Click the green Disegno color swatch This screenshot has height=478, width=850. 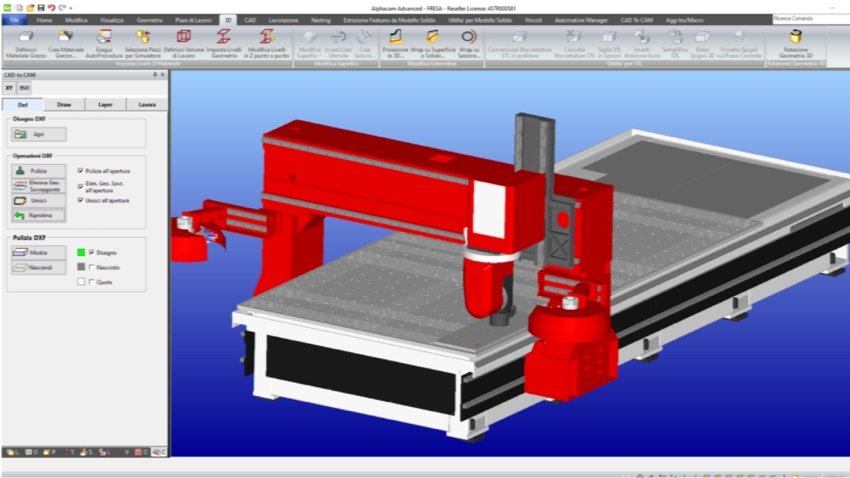pos(81,252)
